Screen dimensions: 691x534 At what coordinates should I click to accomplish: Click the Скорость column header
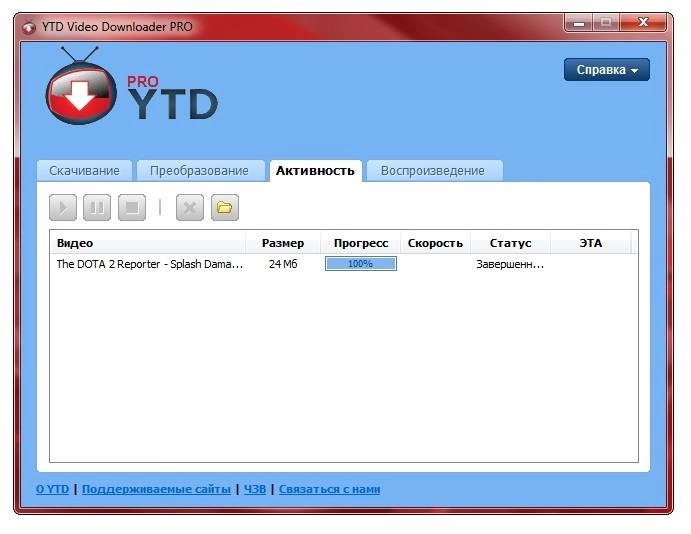[x=435, y=243]
